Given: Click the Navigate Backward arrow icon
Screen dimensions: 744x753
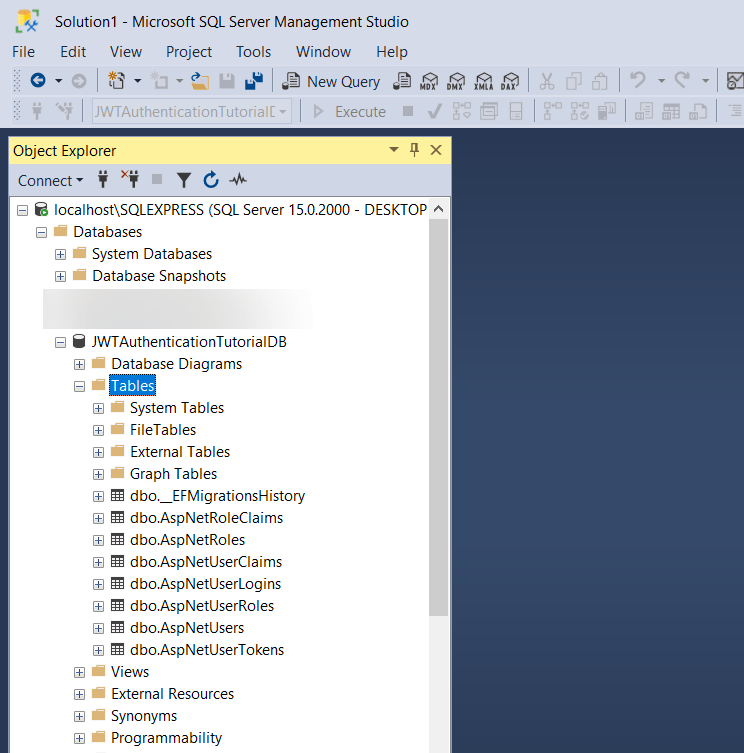Looking at the screenshot, I should click(38, 80).
